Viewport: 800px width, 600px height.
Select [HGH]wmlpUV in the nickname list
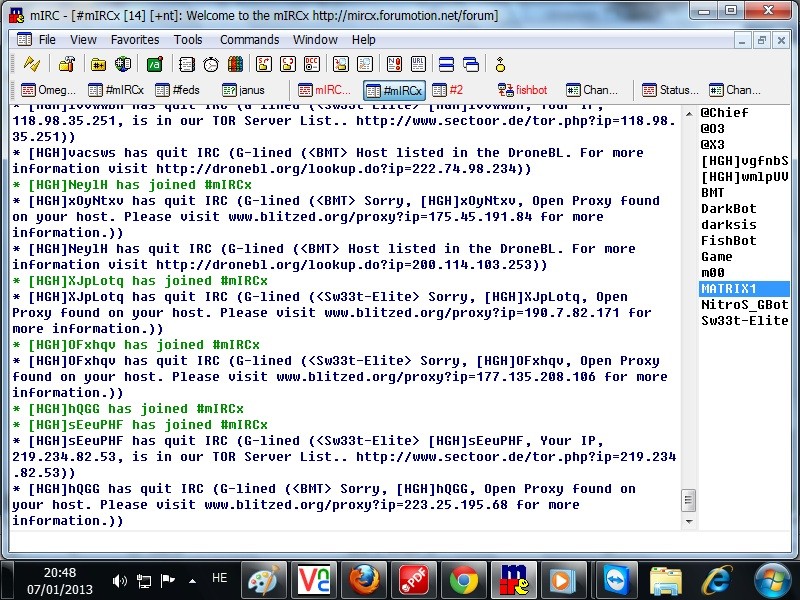click(x=744, y=177)
